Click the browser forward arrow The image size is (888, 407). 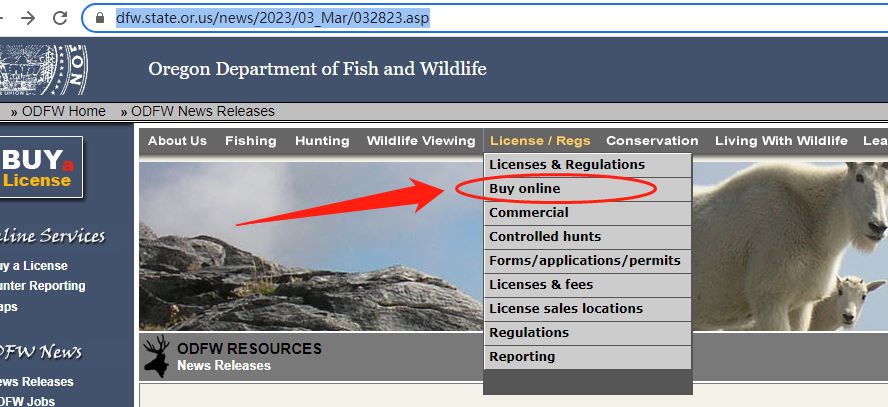coord(26,18)
